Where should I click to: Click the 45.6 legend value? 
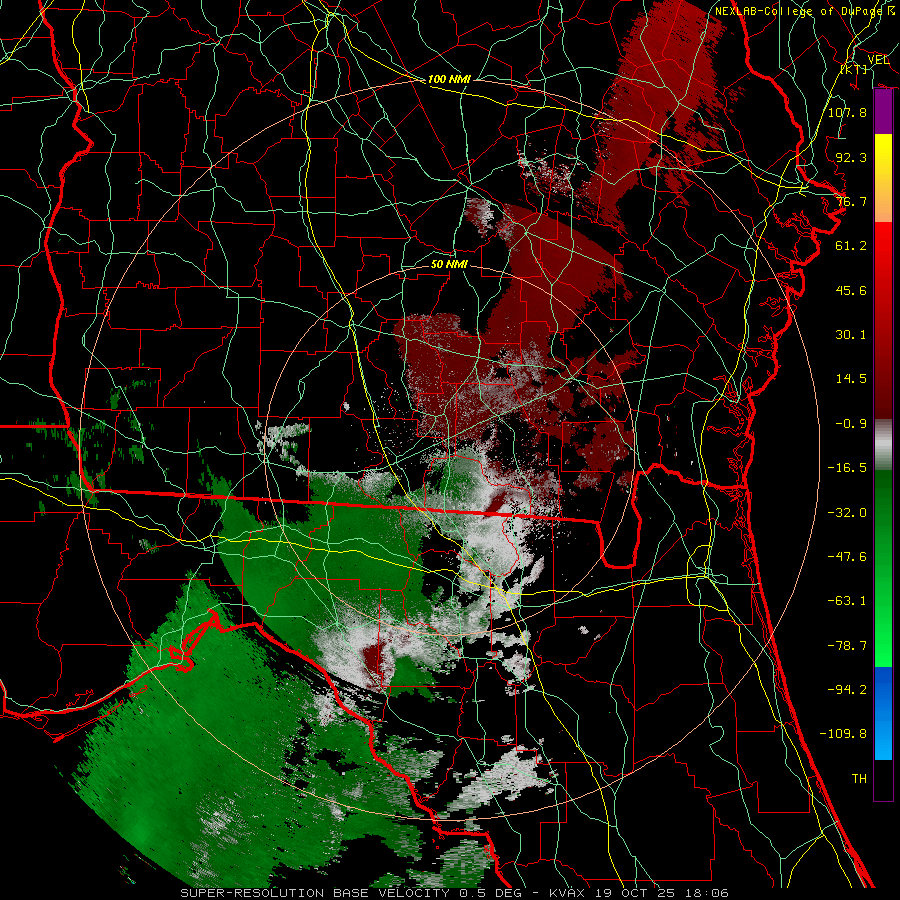(851, 290)
